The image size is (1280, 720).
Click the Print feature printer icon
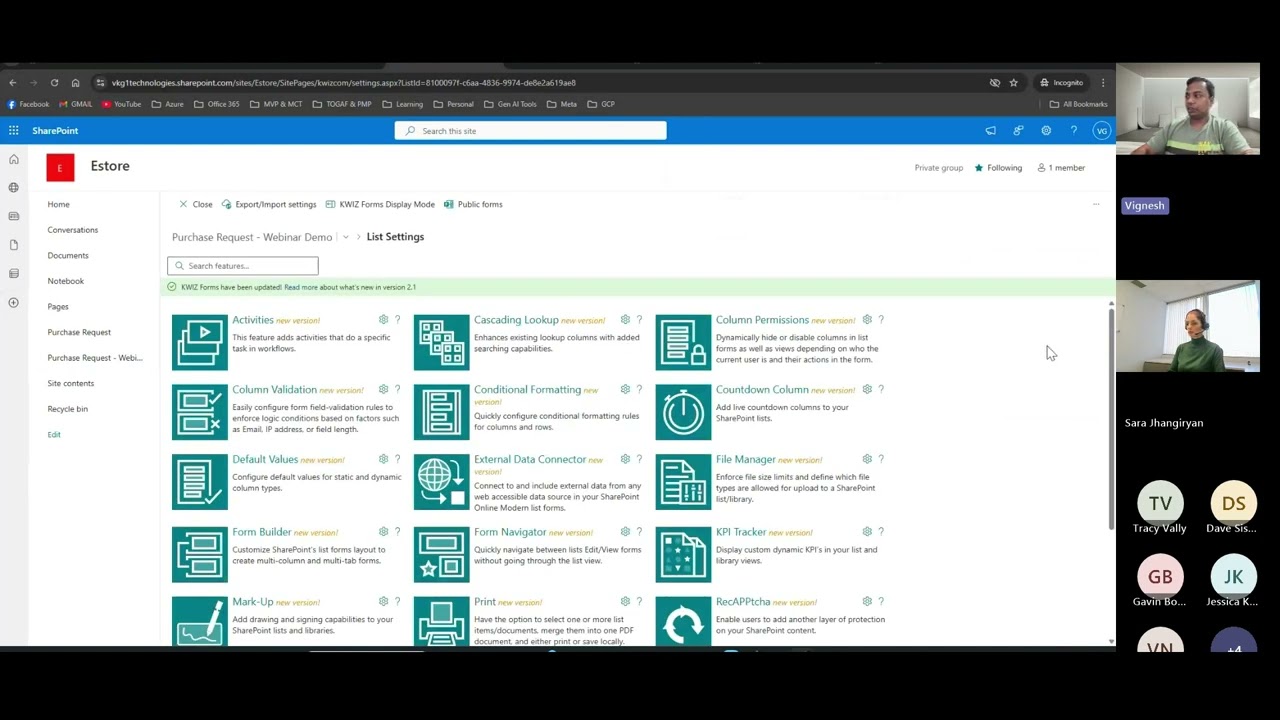click(x=441, y=621)
